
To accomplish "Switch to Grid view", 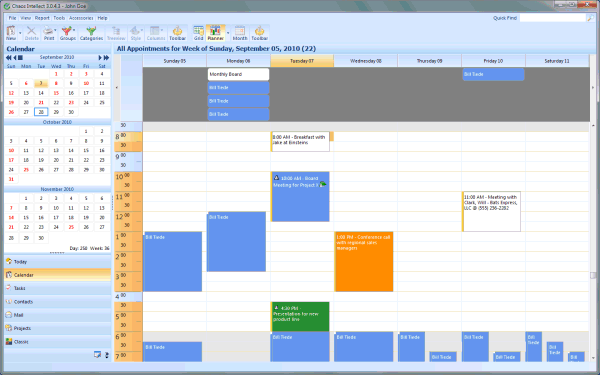I will (x=198, y=33).
